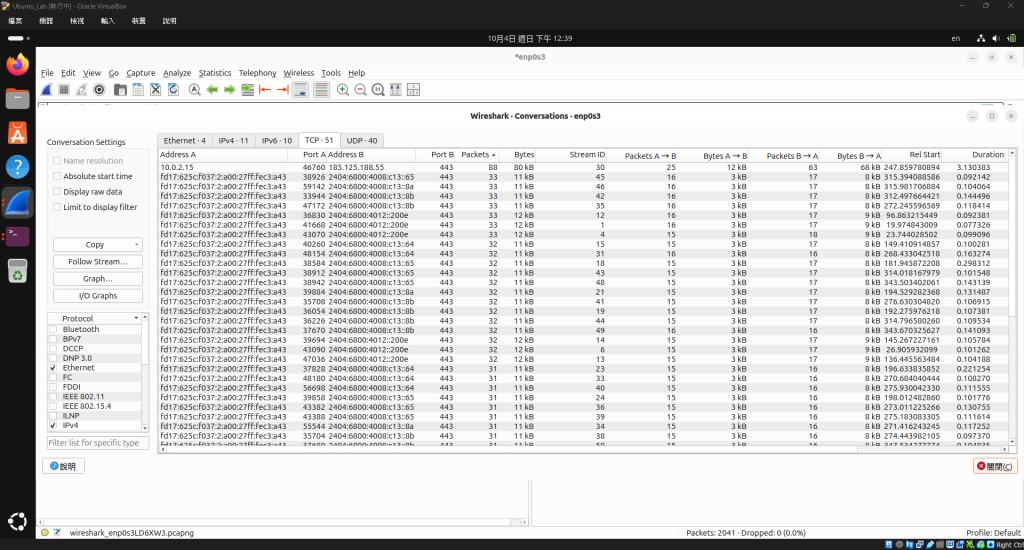This screenshot has height=550, width=1024.
Task: Sort by the Stream ID column header
Action: point(571,155)
